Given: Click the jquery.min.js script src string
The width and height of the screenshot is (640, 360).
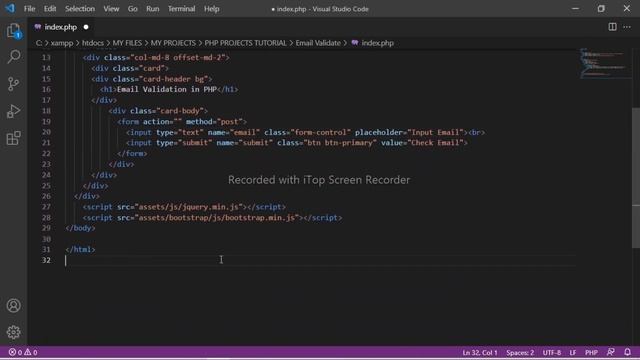Looking at the screenshot, I should (189, 207).
